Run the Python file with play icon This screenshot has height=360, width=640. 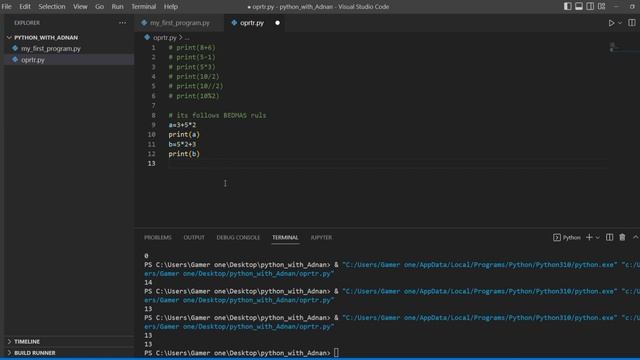coord(611,23)
